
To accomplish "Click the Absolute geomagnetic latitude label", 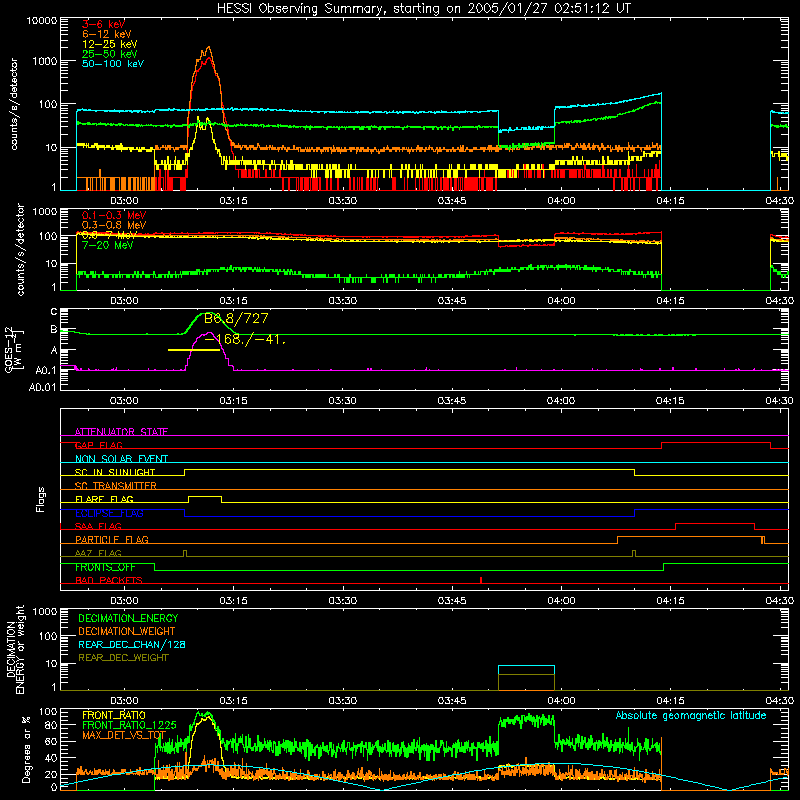I will pyautogui.click(x=691, y=715).
